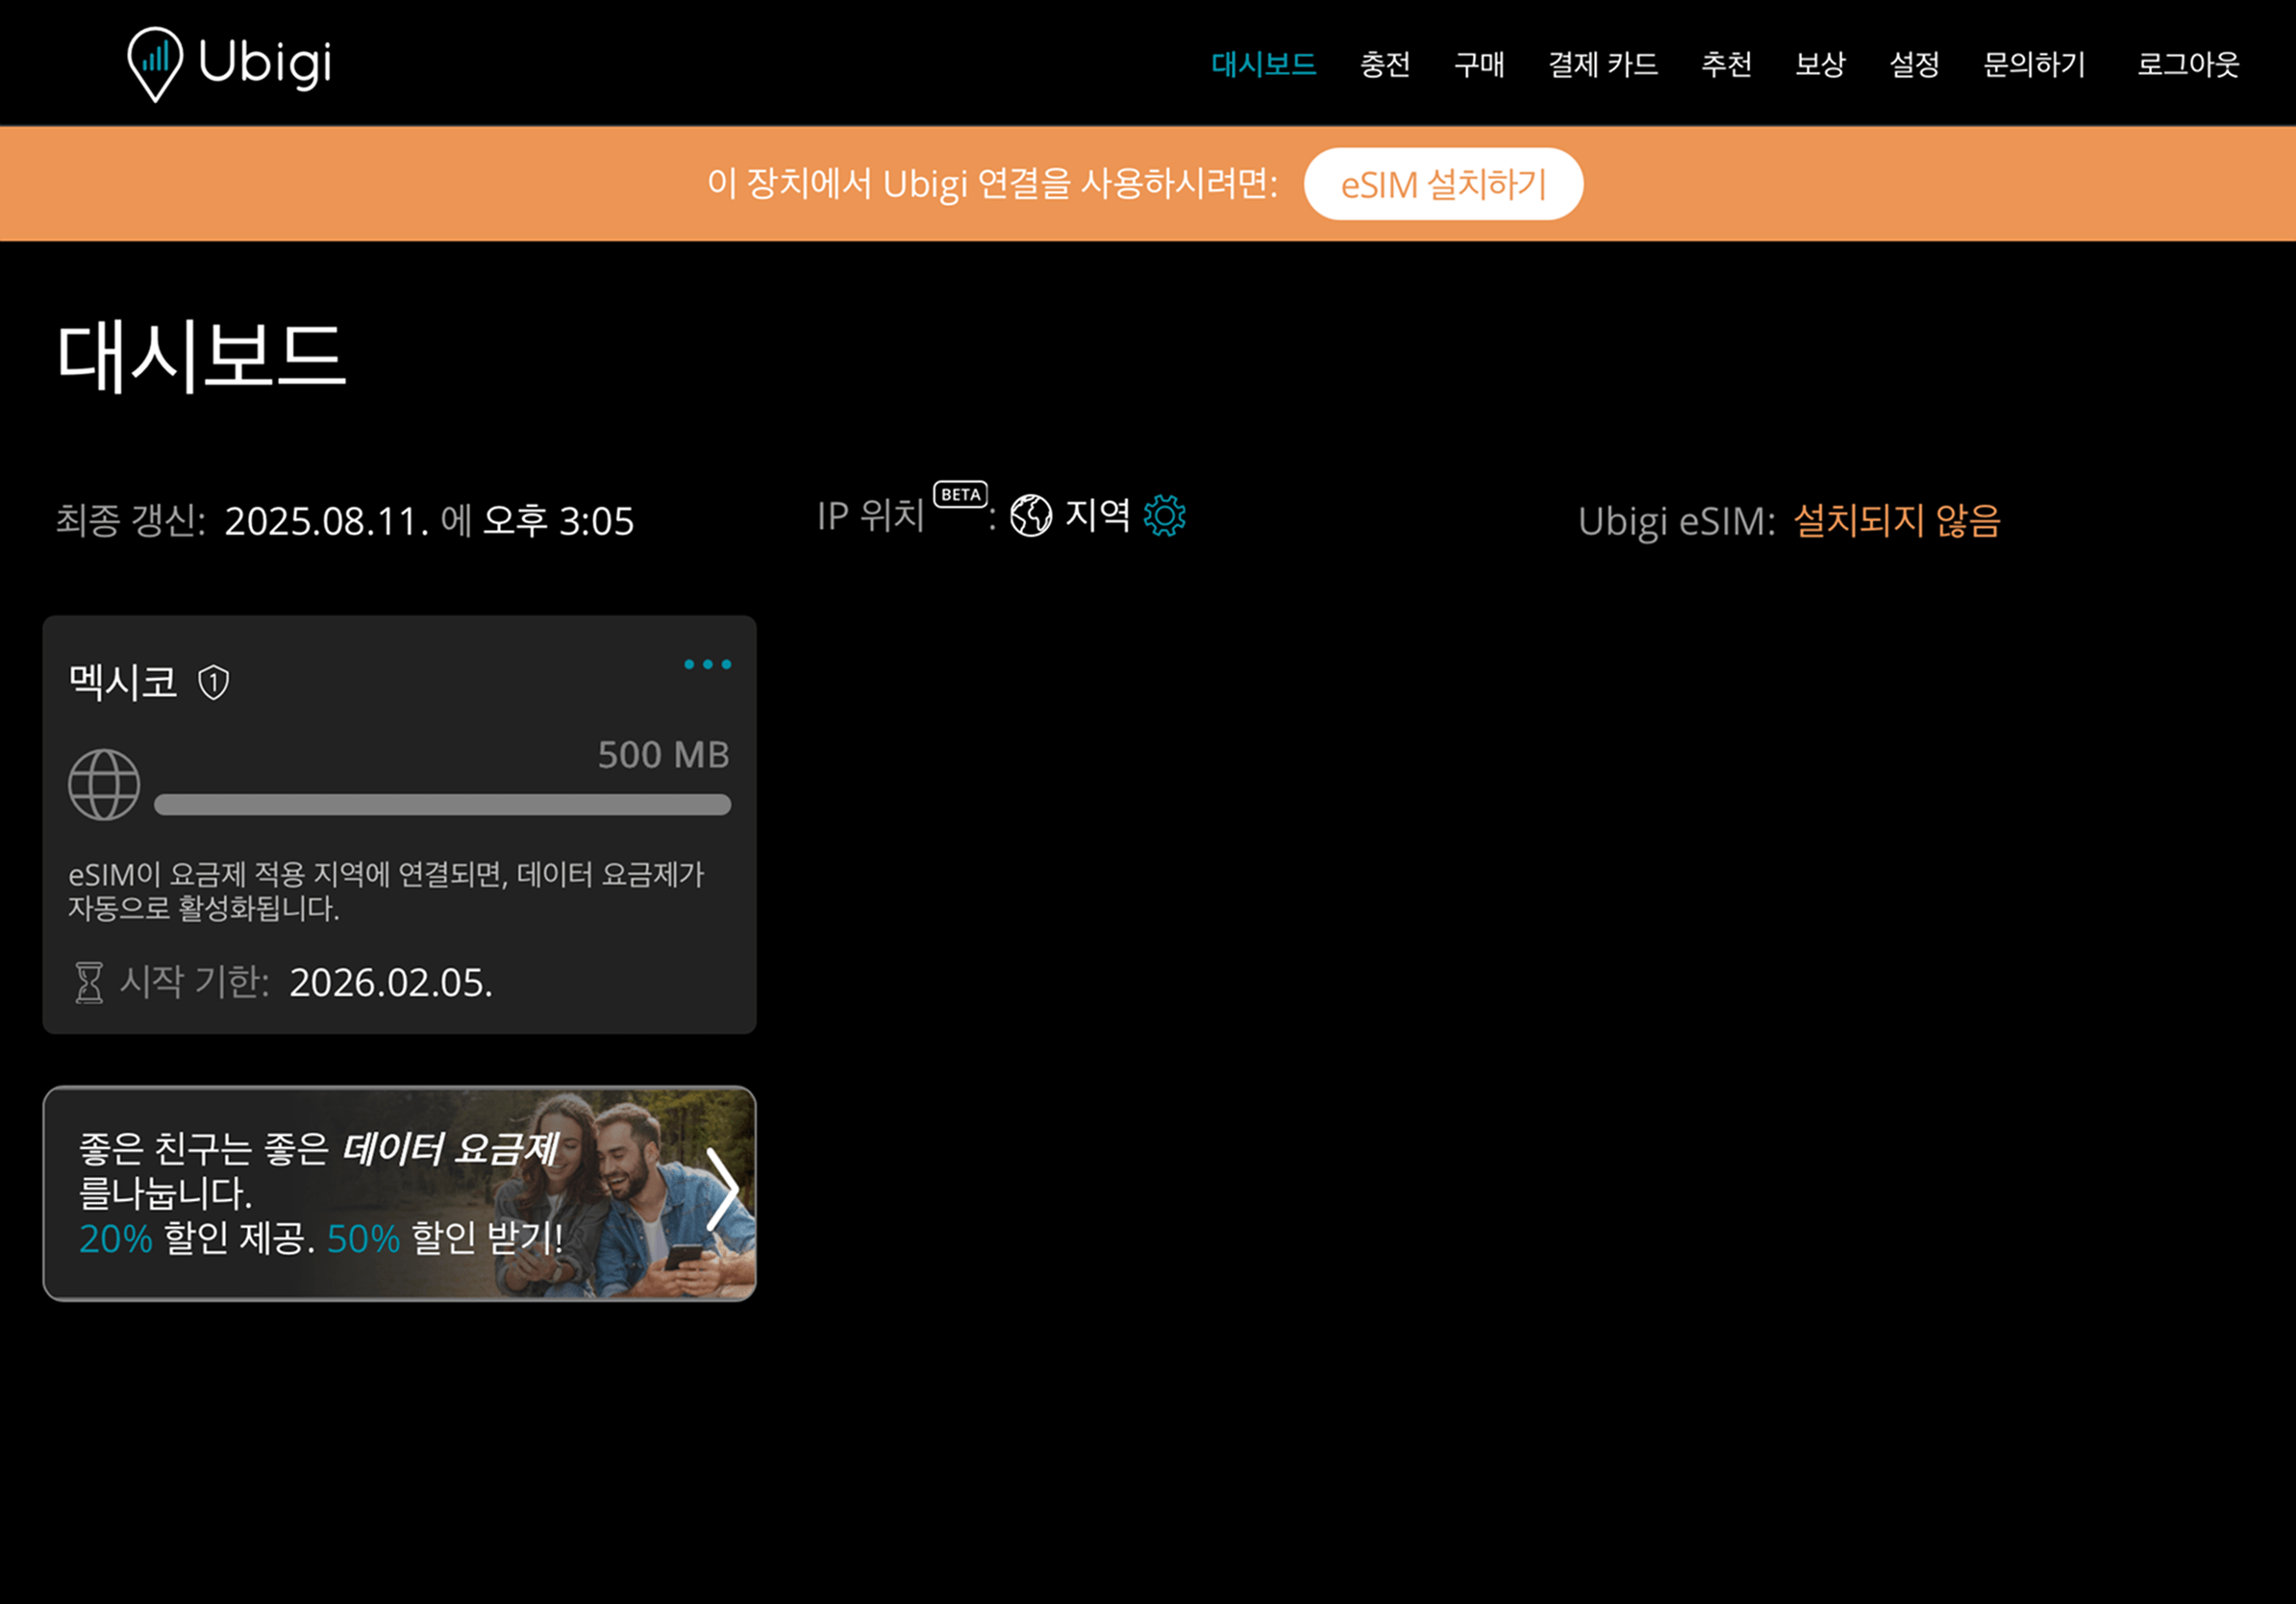Viewport: 2296px width, 1604px height.
Task: Click the 멕시코 plan title
Action: (122, 682)
